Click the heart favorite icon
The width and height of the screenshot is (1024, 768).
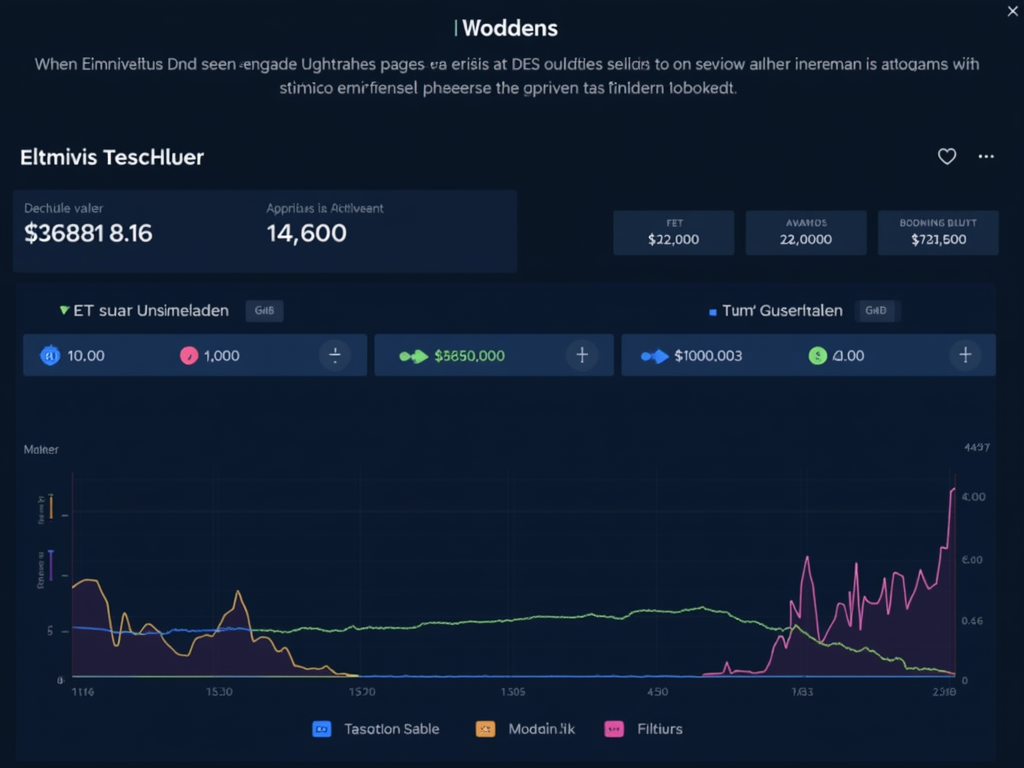tap(946, 156)
